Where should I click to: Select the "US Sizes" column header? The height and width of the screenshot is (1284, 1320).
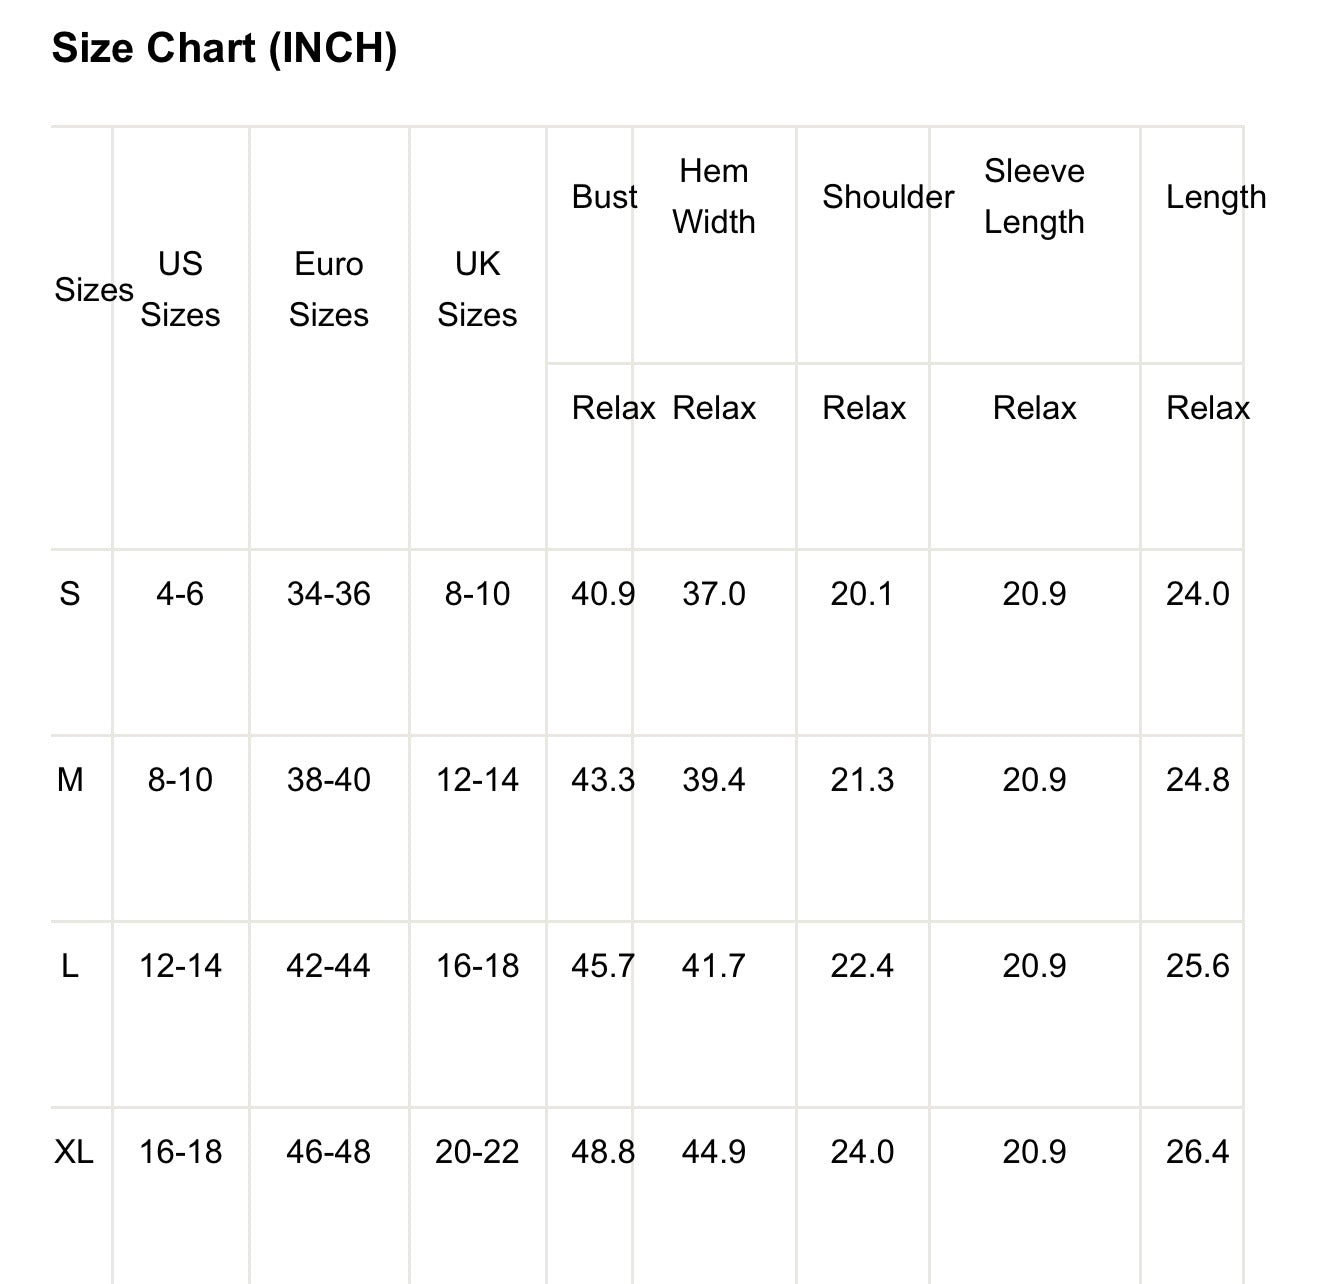pyautogui.click(x=180, y=289)
